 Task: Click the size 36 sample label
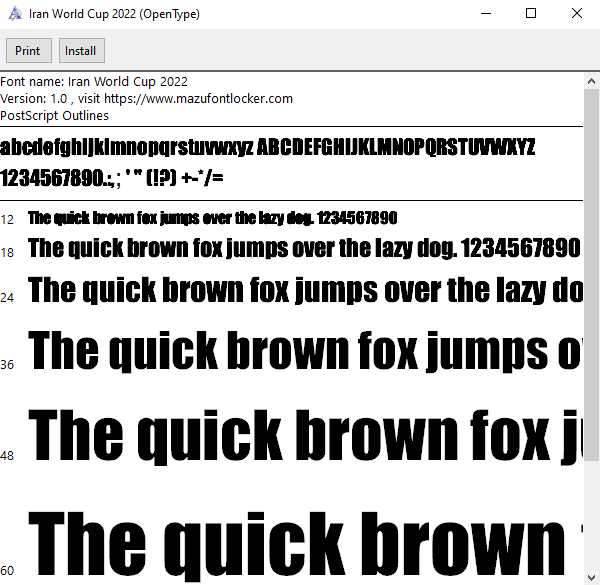(7, 365)
